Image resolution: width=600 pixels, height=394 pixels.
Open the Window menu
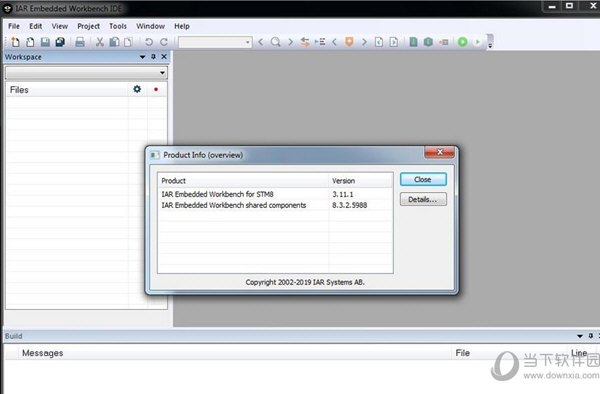pyautogui.click(x=150, y=26)
